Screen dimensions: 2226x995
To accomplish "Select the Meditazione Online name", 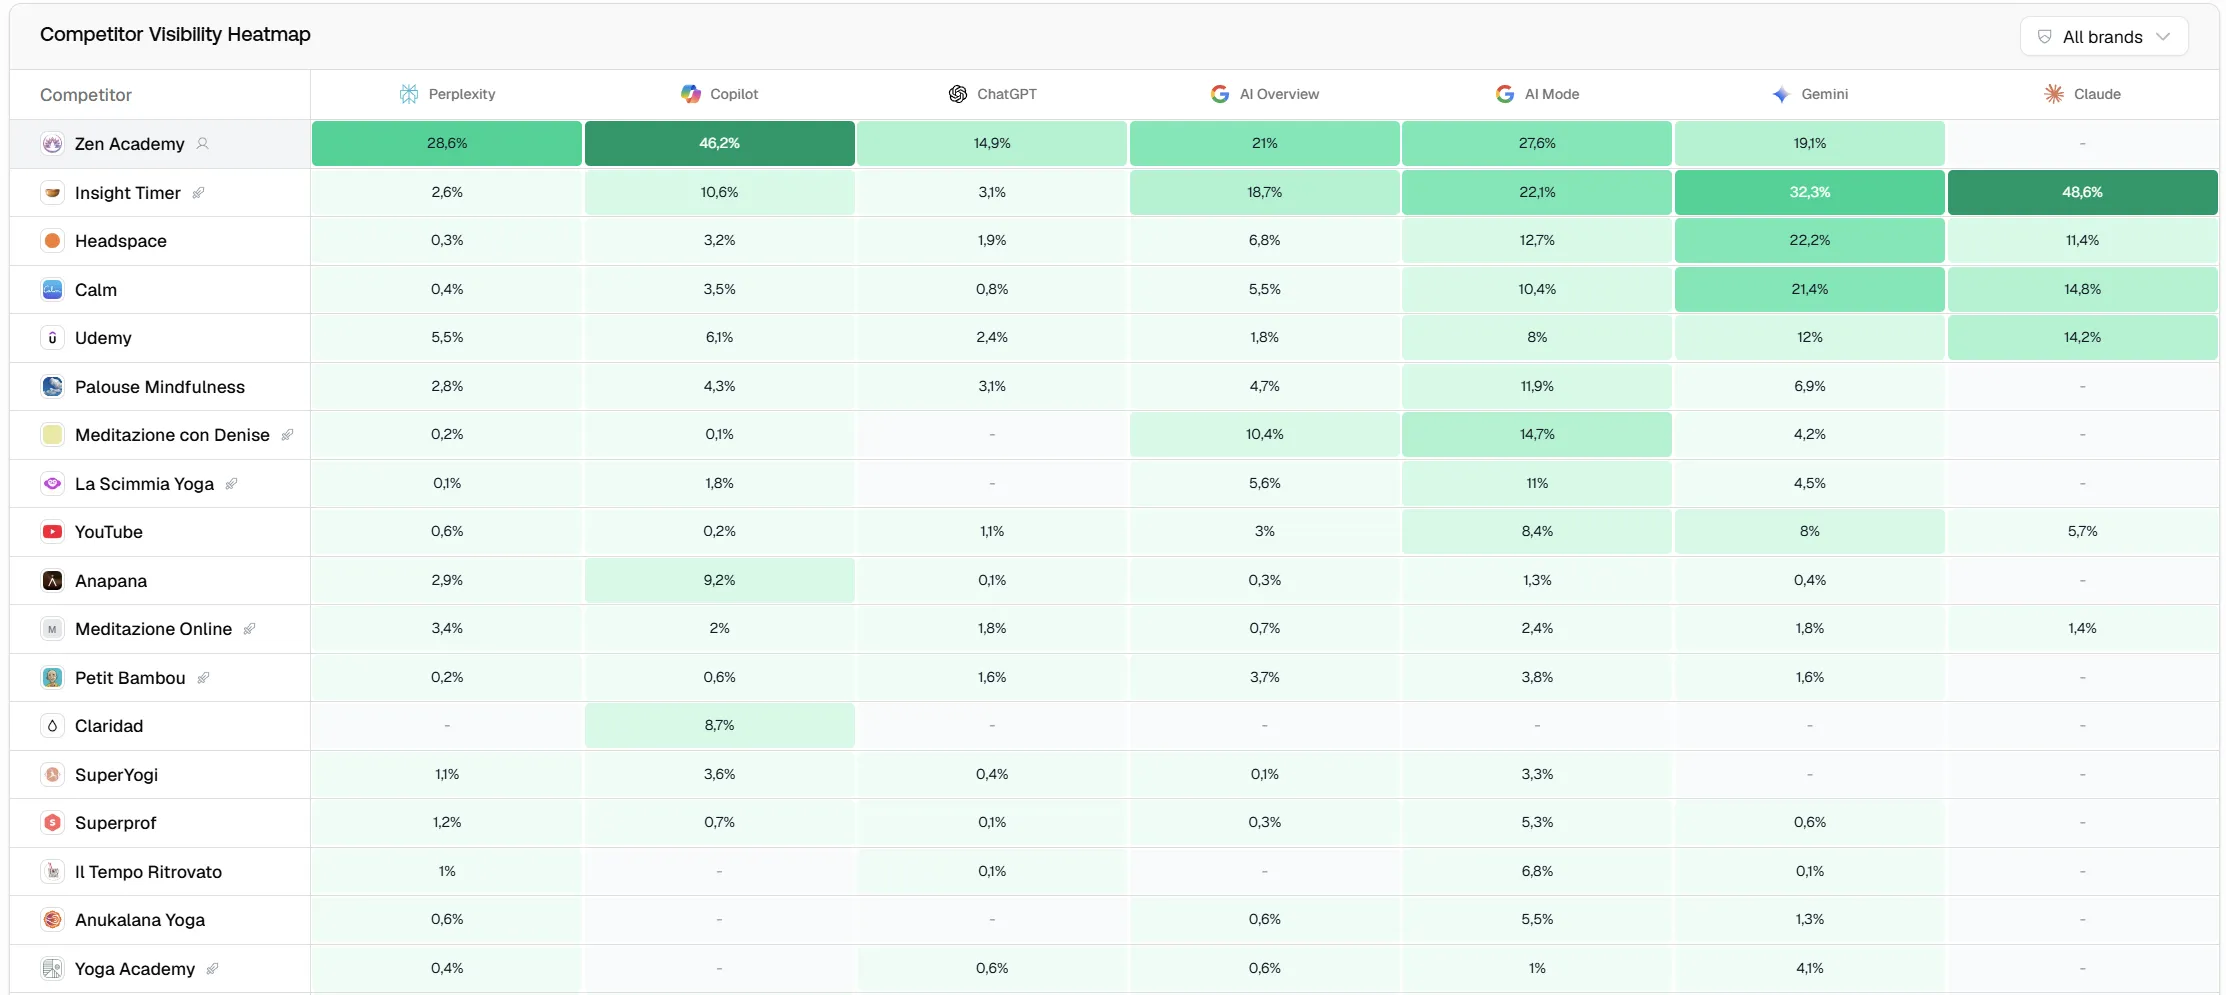I will coord(153,629).
